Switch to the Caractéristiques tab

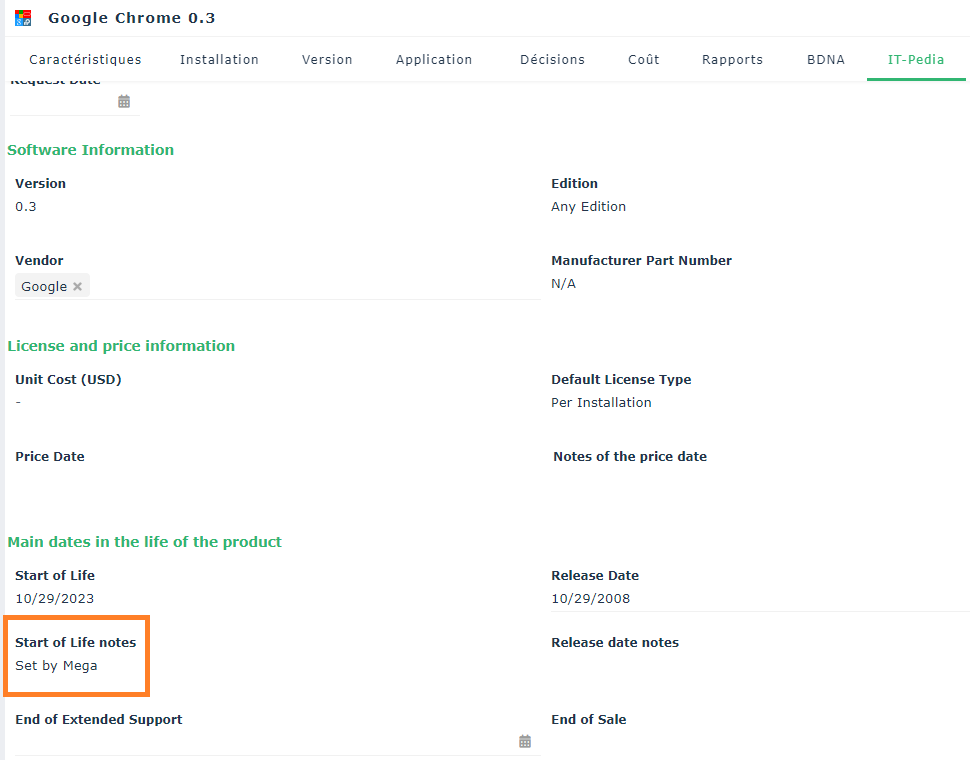pyautogui.click(x=85, y=60)
